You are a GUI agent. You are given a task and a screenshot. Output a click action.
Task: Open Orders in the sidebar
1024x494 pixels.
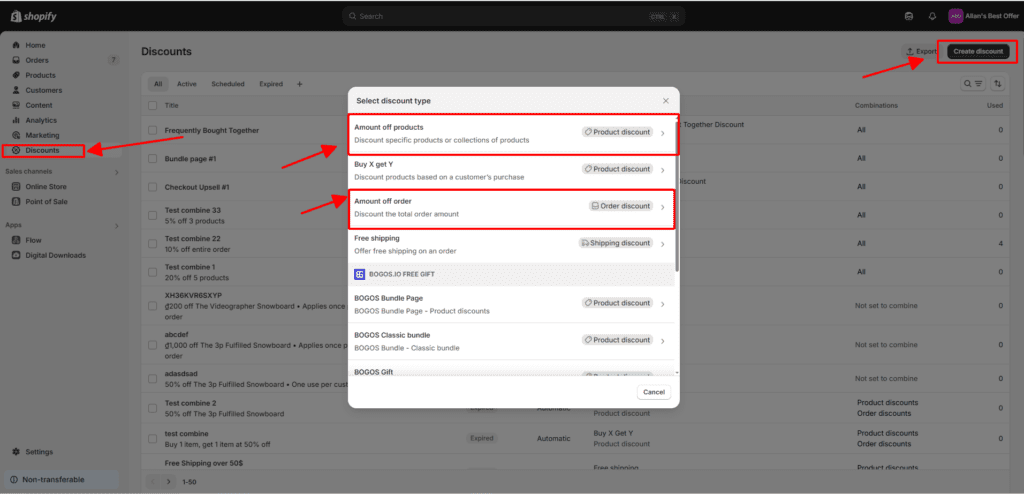37,60
